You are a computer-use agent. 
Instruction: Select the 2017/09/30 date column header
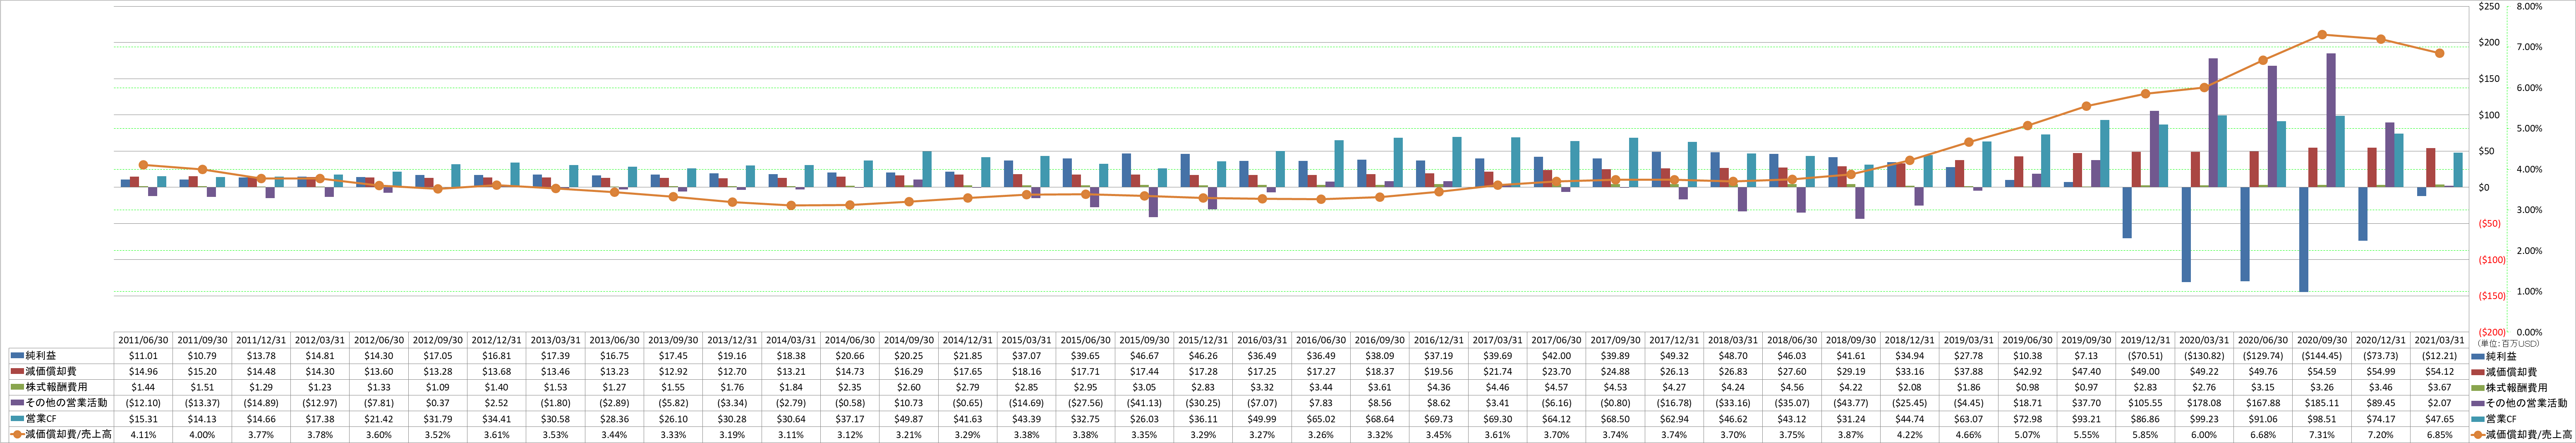[1615, 340]
